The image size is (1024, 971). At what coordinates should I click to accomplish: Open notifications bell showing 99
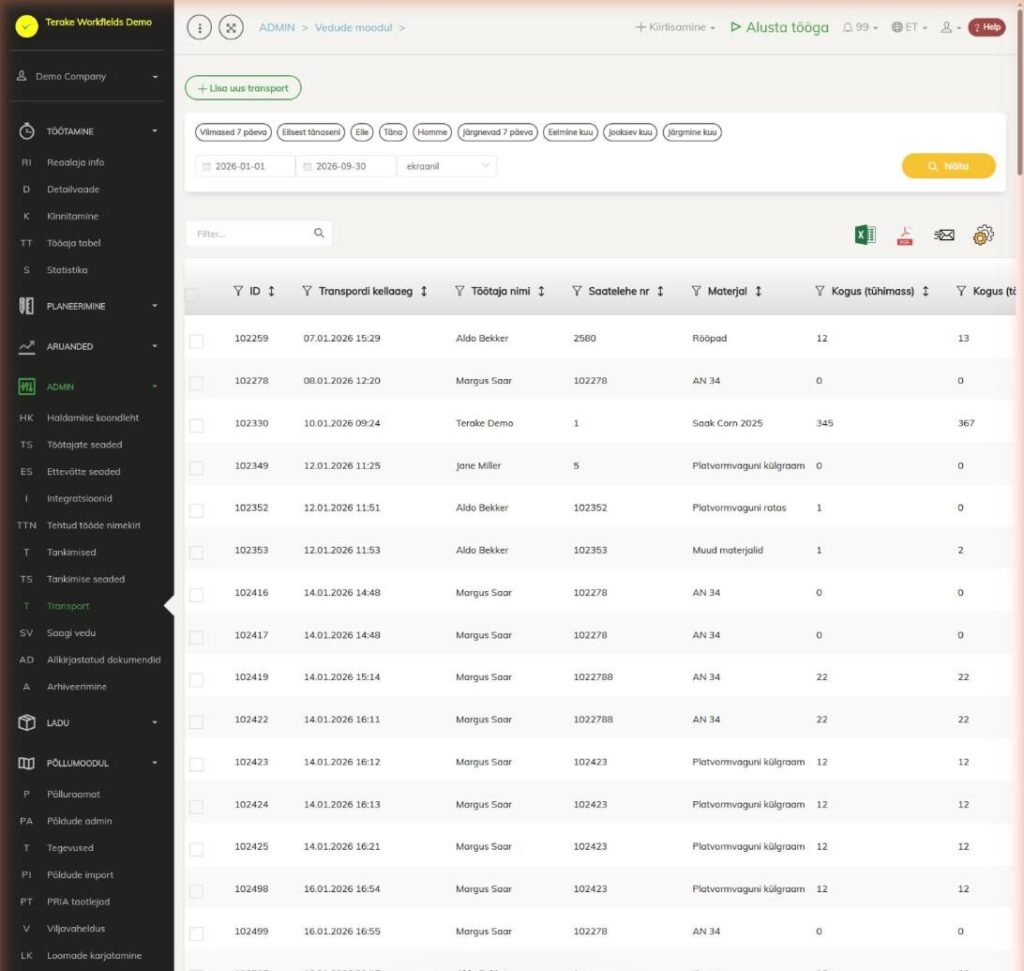click(859, 27)
